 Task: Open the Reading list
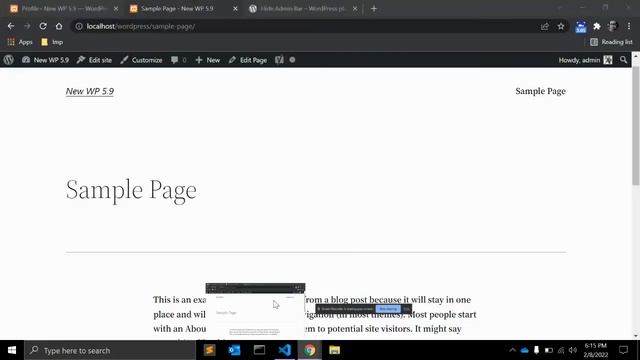click(611, 42)
